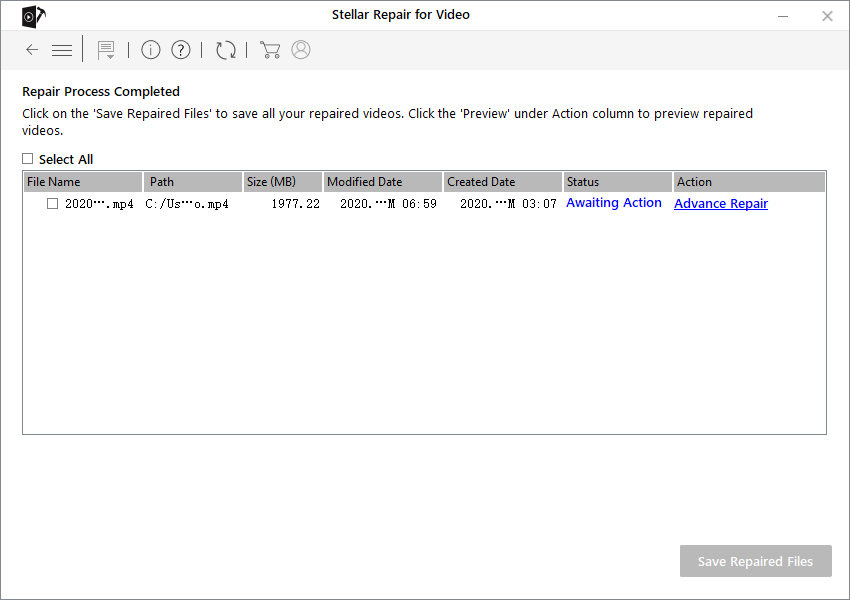The image size is (850, 600).
Task: Click the modified date ending 06:59
Action: coord(388,204)
